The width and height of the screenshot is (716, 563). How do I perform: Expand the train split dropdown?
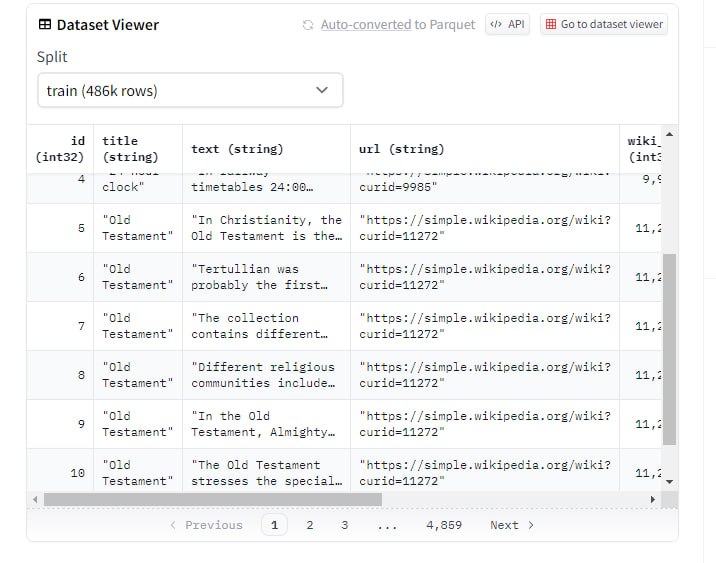[190, 90]
